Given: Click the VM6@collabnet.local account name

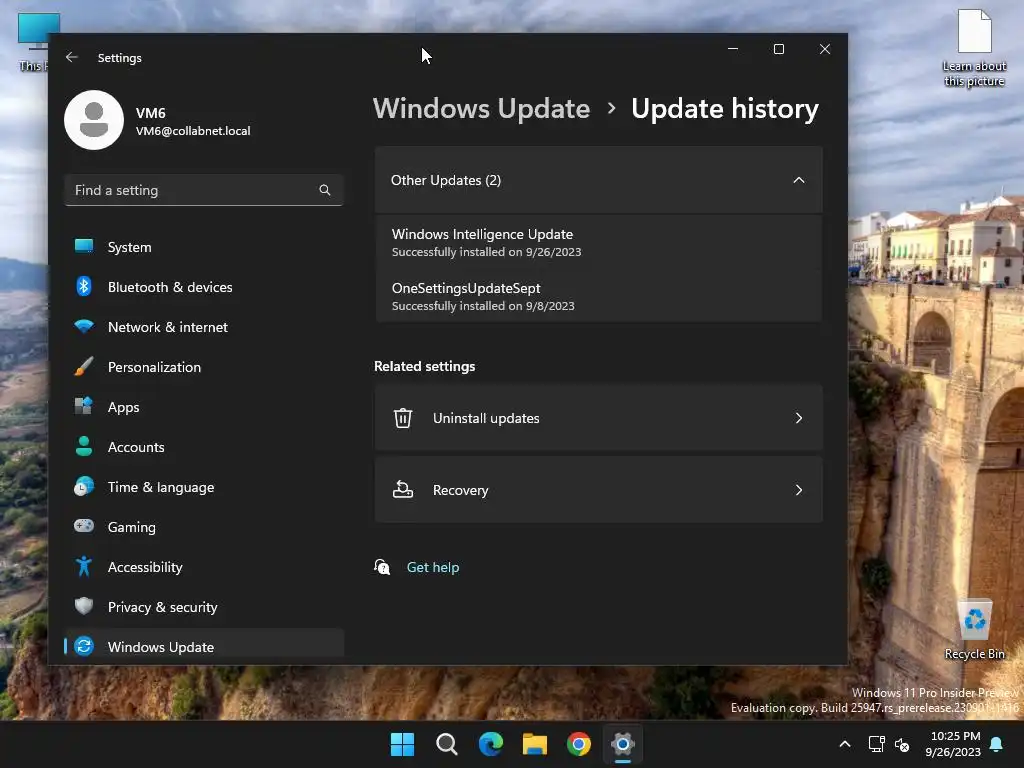Looking at the screenshot, I should 193,131.
